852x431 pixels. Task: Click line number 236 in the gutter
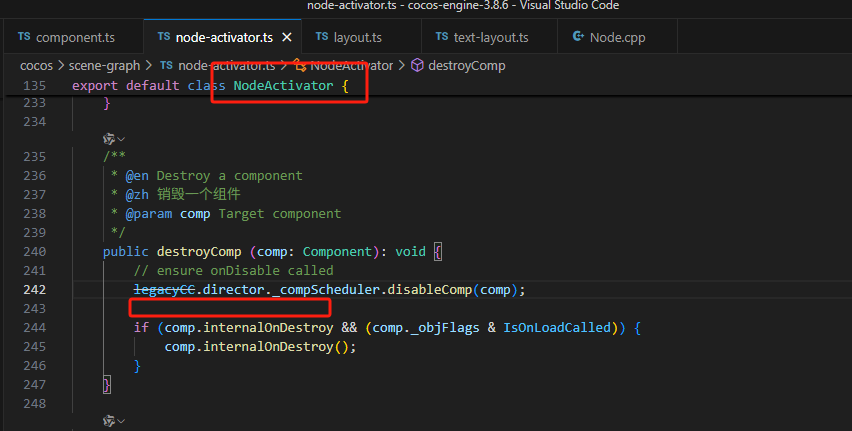35,176
